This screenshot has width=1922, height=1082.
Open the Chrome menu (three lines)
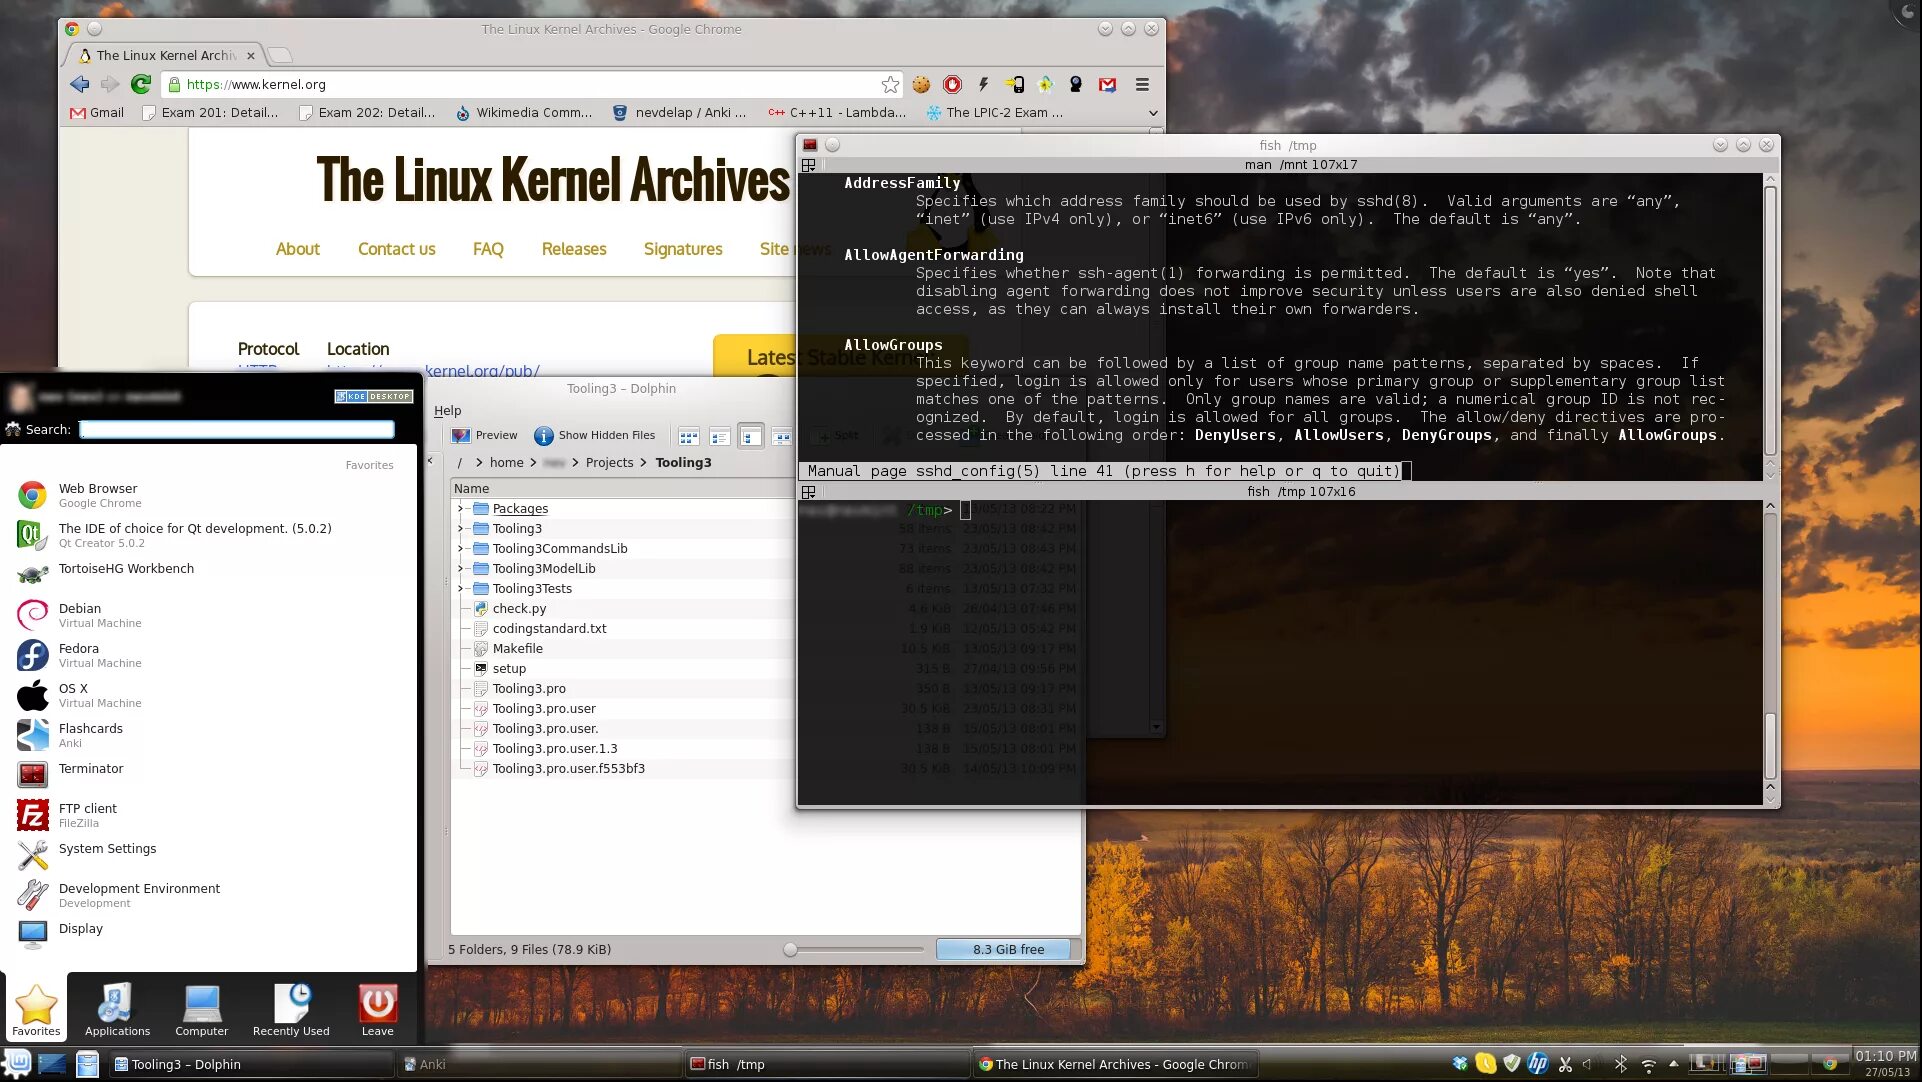click(1142, 85)
